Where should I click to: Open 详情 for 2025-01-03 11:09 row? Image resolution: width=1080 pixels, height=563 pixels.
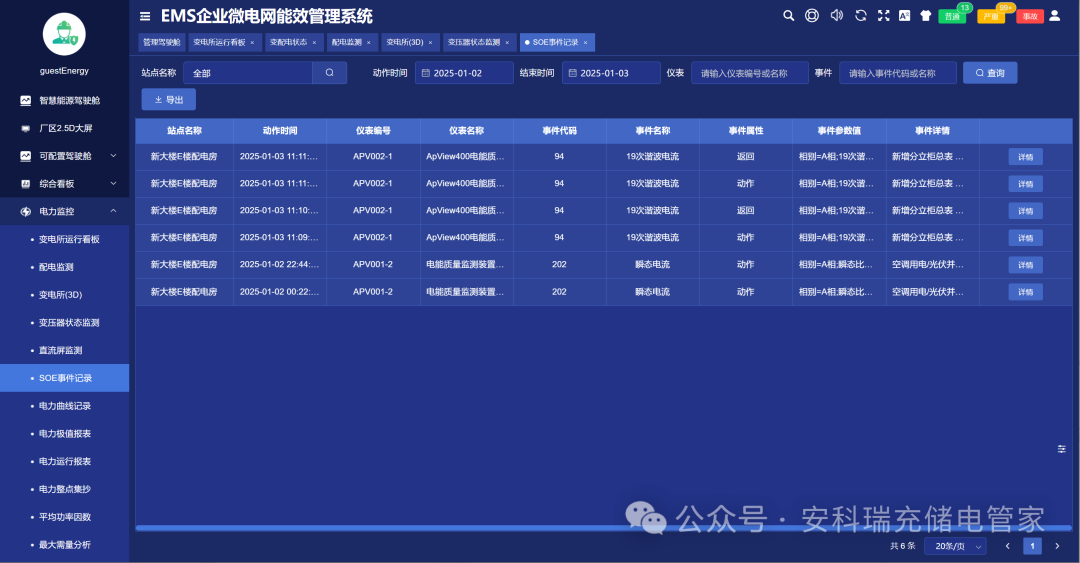[x=1026, y=238]
